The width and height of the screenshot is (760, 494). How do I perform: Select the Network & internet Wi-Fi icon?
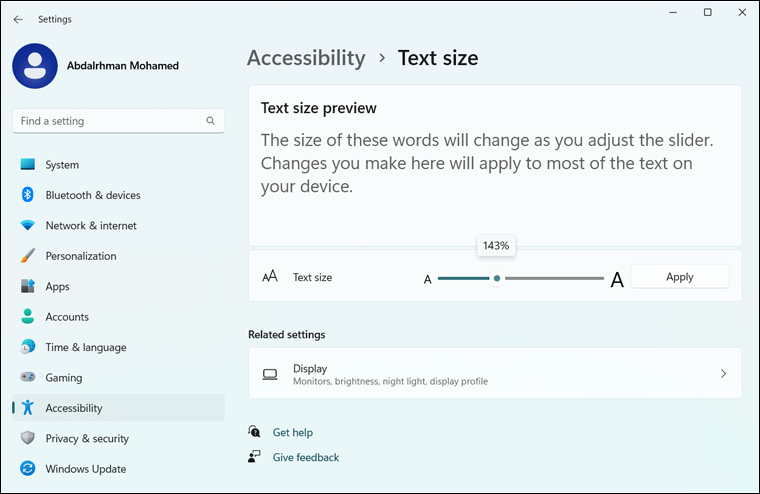[27, 226]
